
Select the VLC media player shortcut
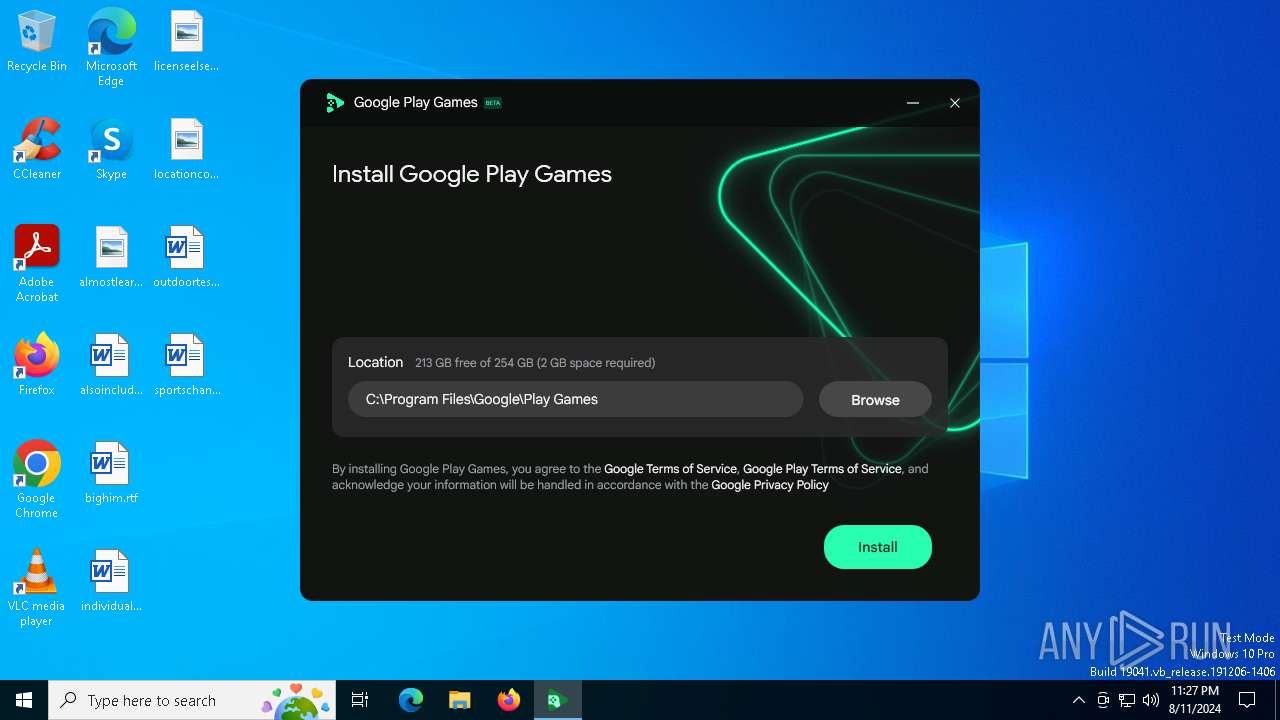point(37,588)
